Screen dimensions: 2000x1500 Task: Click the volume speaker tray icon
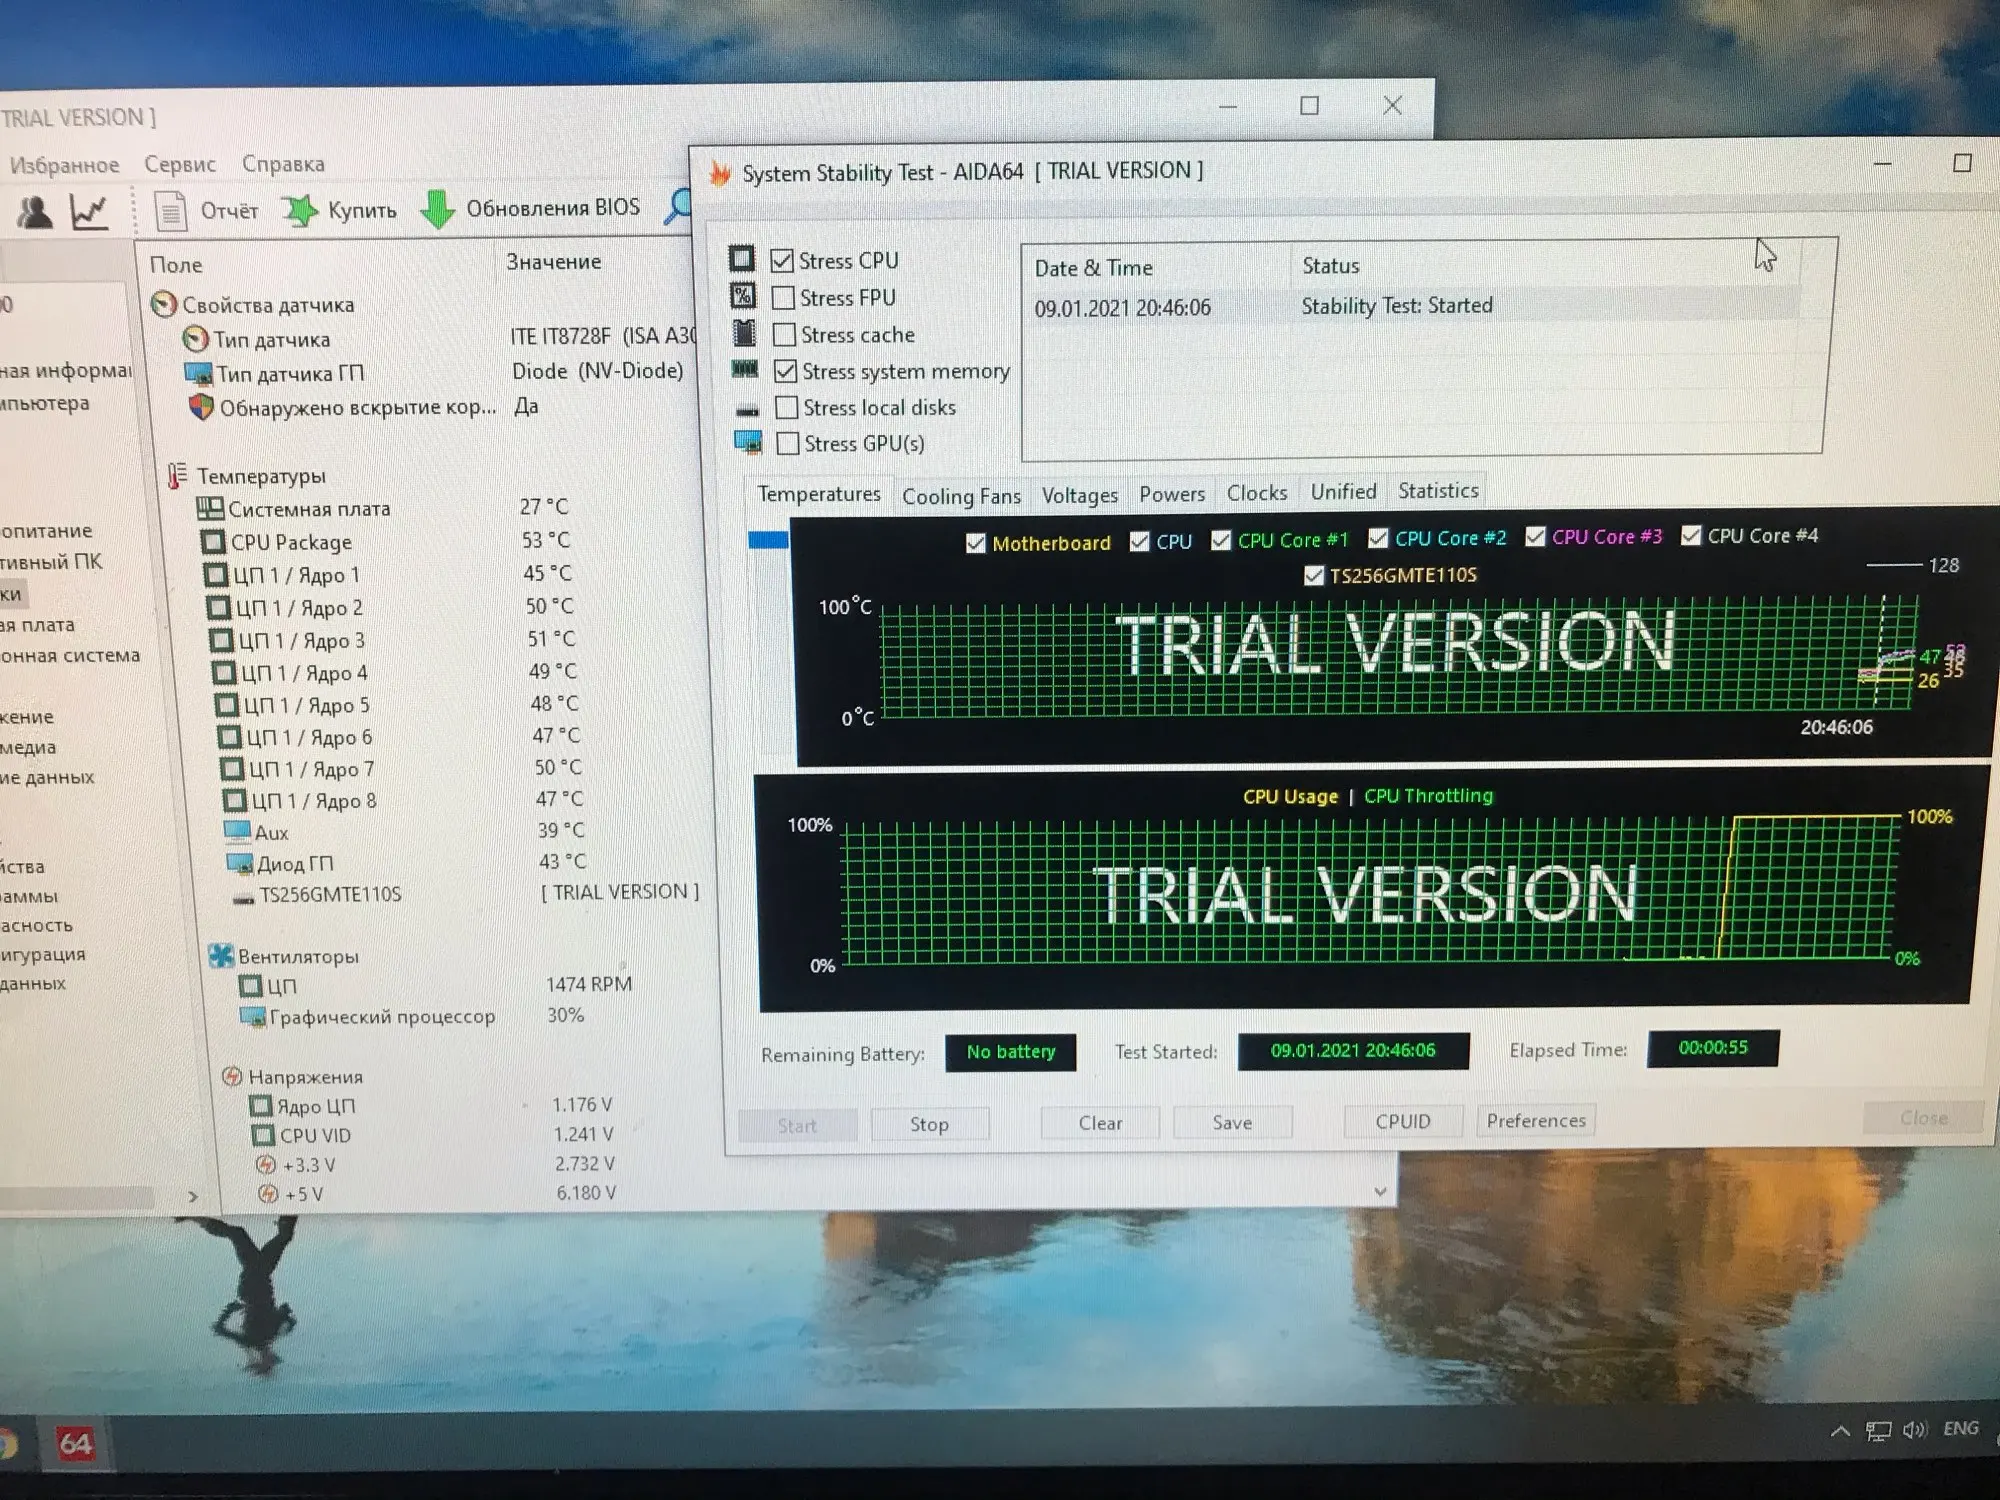point(1914,1430)
